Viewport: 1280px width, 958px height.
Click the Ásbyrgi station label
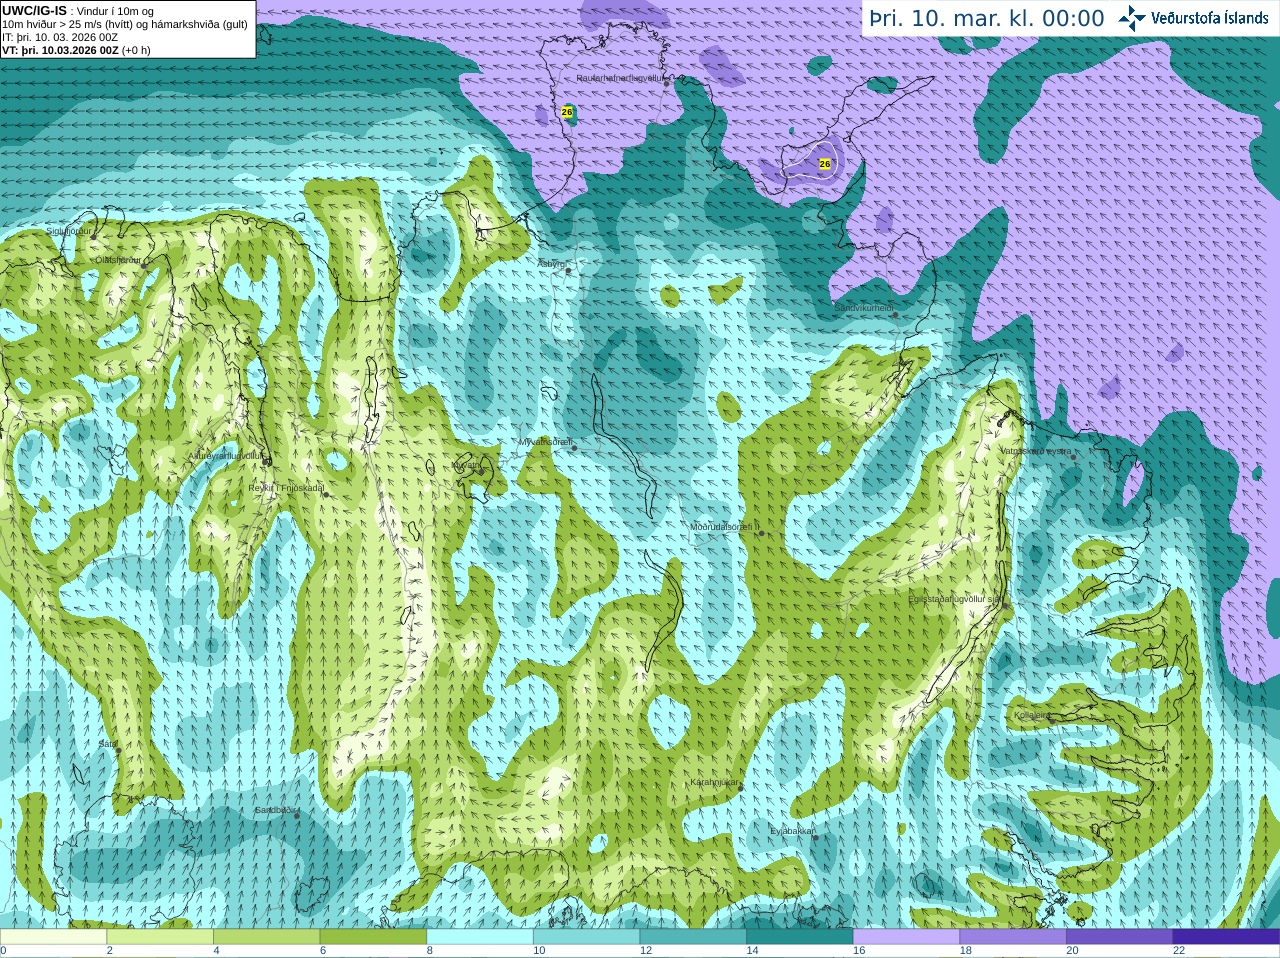(551, 264)
